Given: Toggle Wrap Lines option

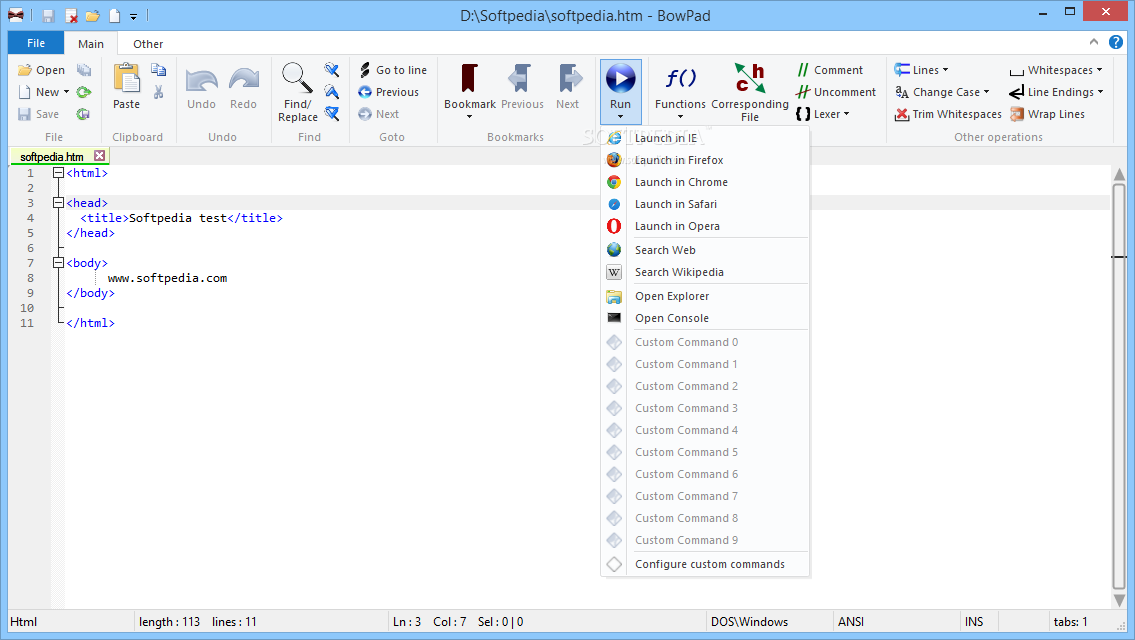Looking at the screenshot, I should pyautogui.click(x=1047, y=114).
